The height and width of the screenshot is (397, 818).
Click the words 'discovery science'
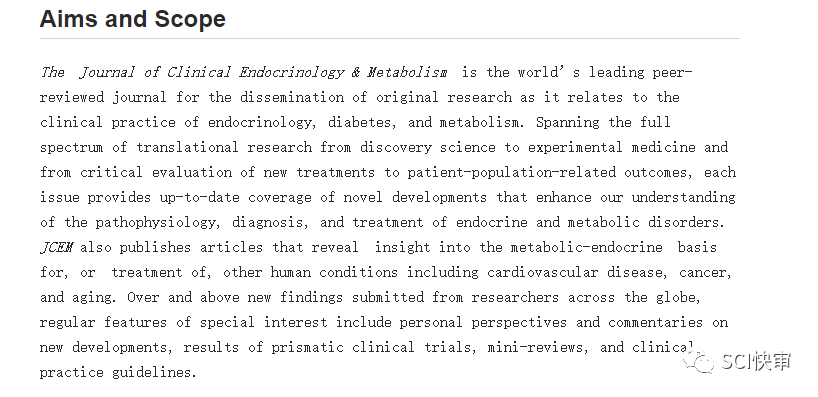(x=428, y=148)
